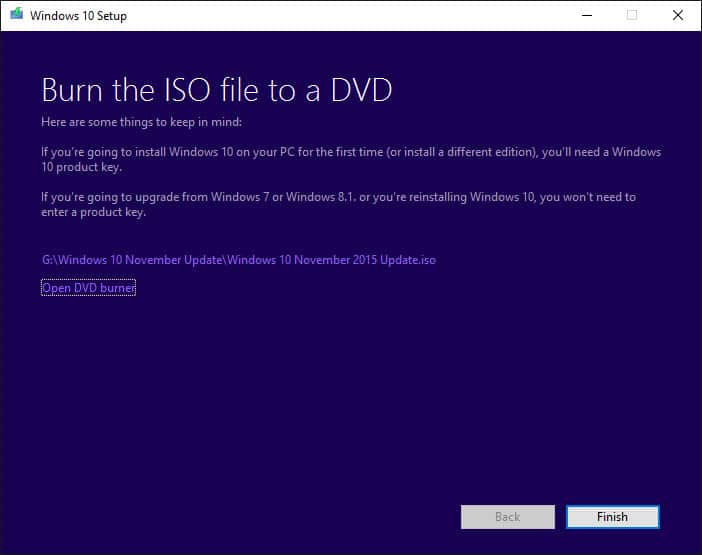Click the 'Windows 10 Setup' title text
The image size is (702, 555).
tap(78, 16)
